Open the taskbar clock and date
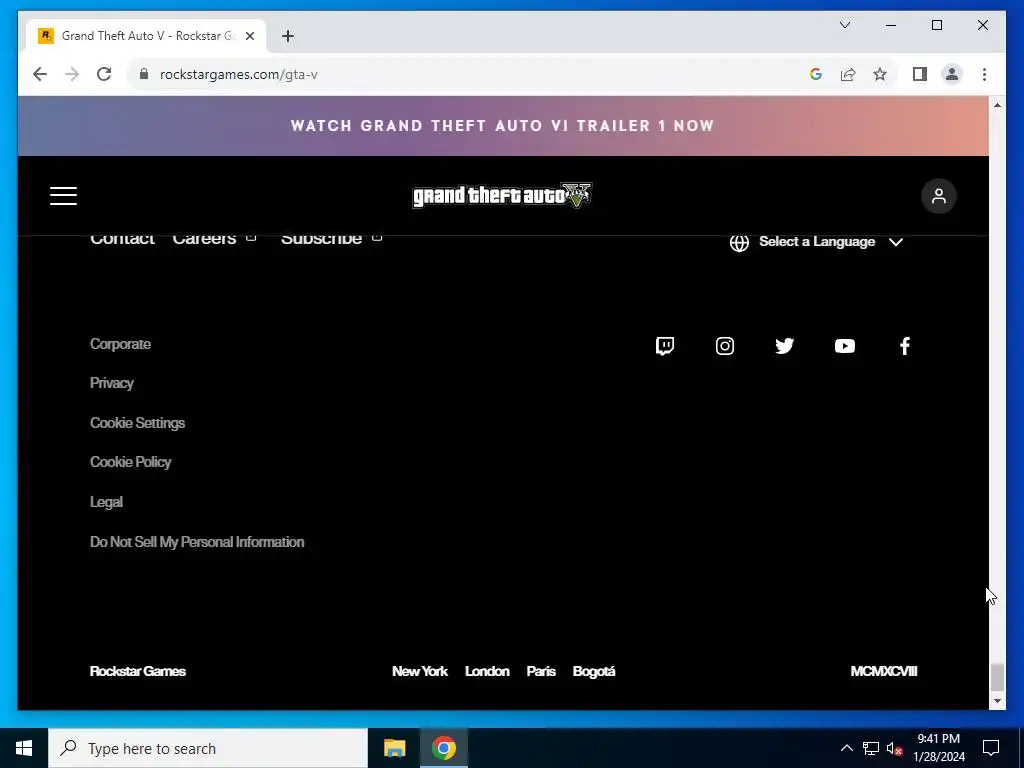This screenshot has width=1024, height=768. (939, 748)
